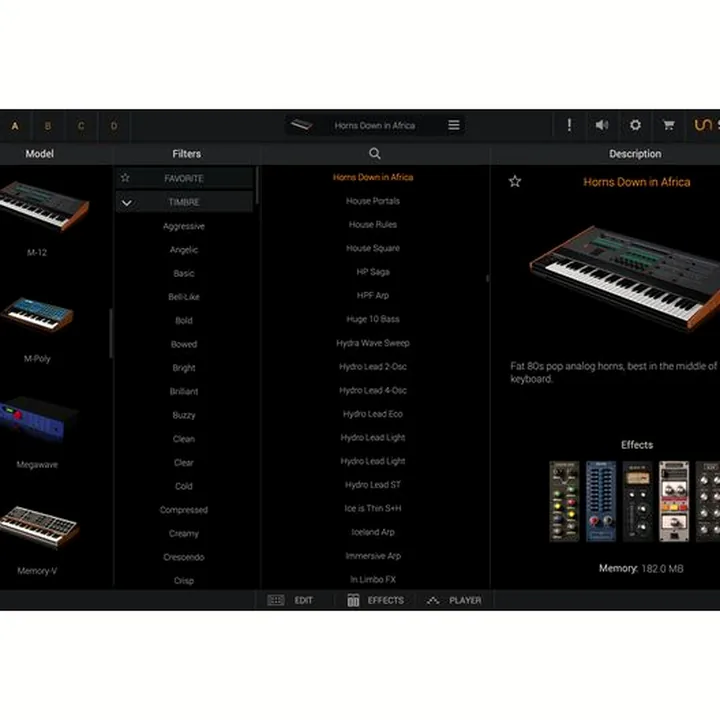Click the FAVORITE filter button
Screen dimensions: 720x720
click(184, 178)
